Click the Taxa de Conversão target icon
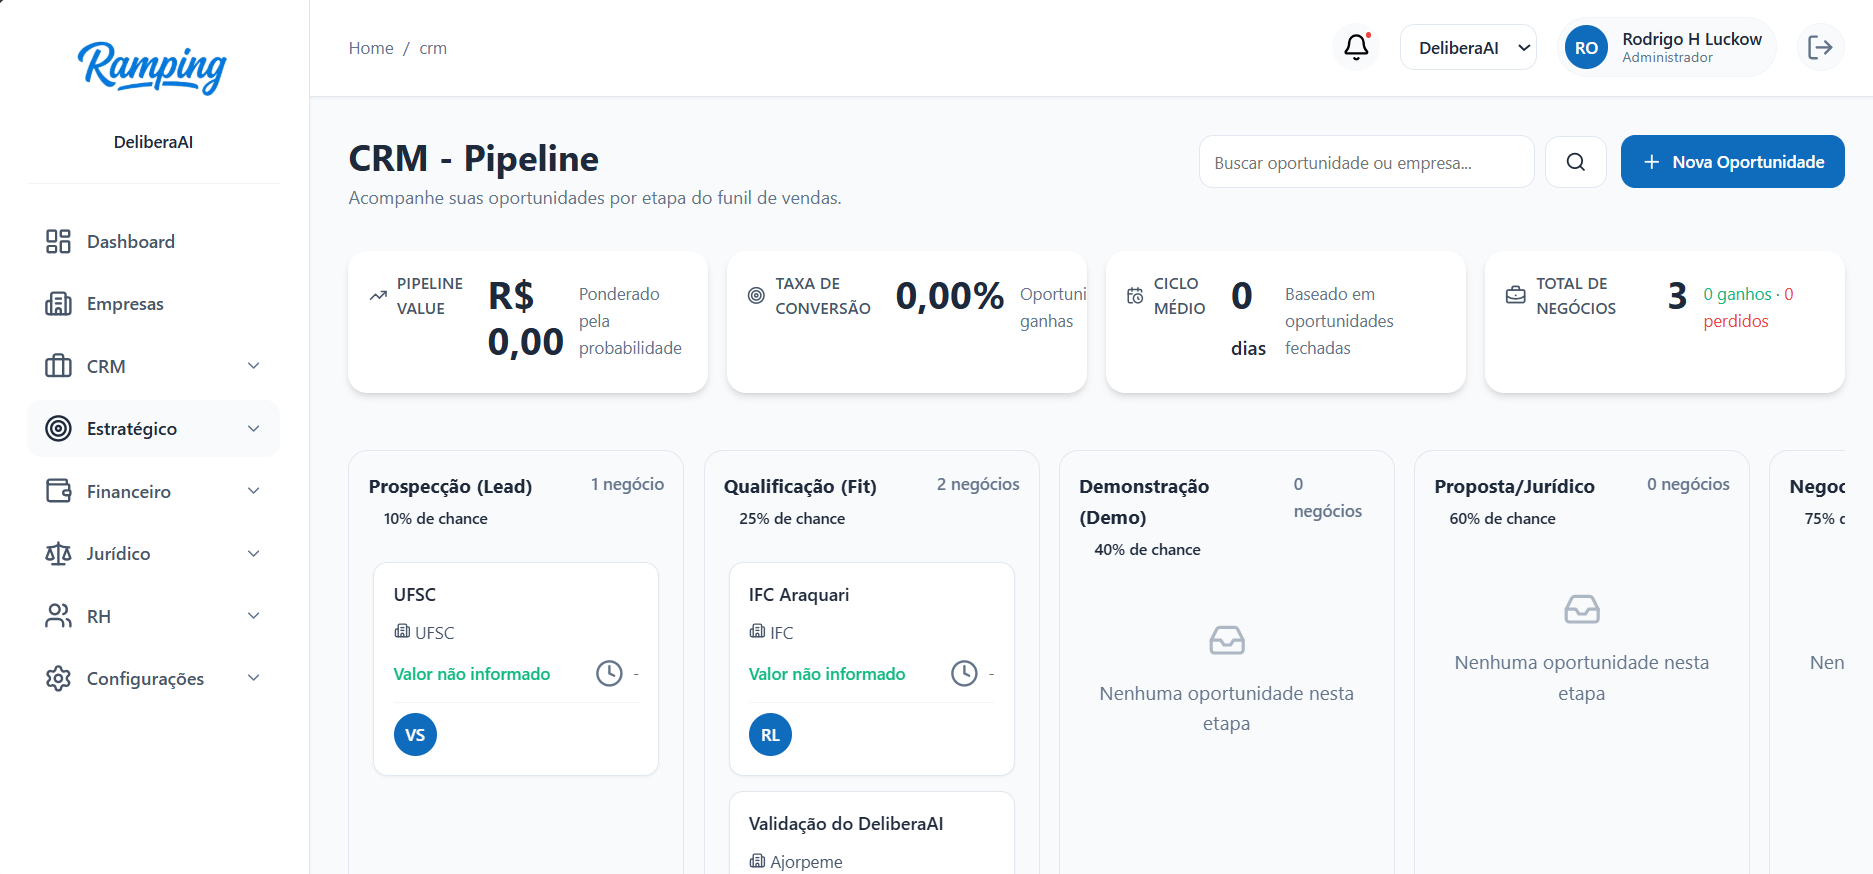The image size is (1873, 874). click(756, 296)
